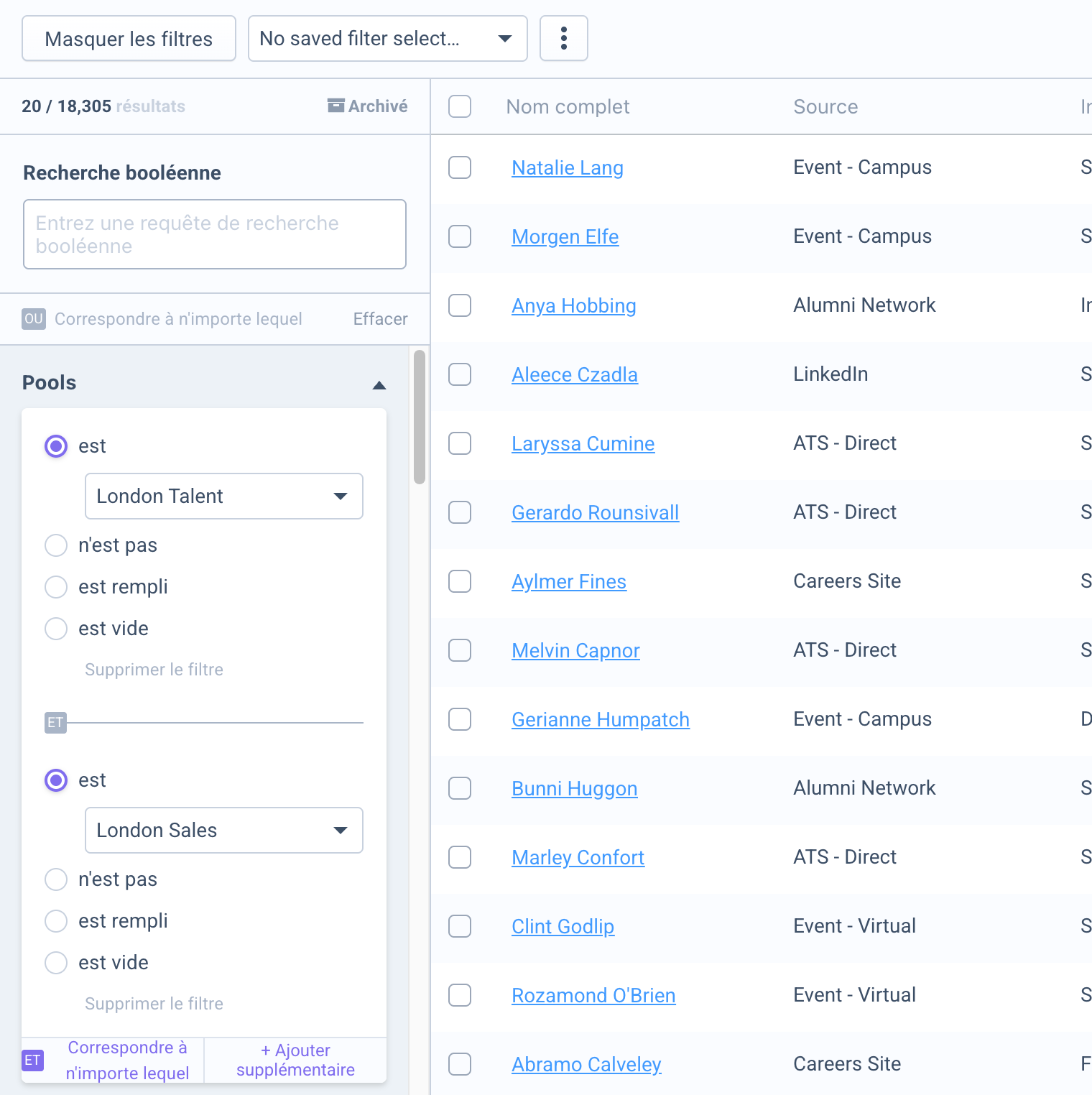Open the London Sales pool dropdown
The width and height of the screenshot is (1092, 1095).
point(223,830)
